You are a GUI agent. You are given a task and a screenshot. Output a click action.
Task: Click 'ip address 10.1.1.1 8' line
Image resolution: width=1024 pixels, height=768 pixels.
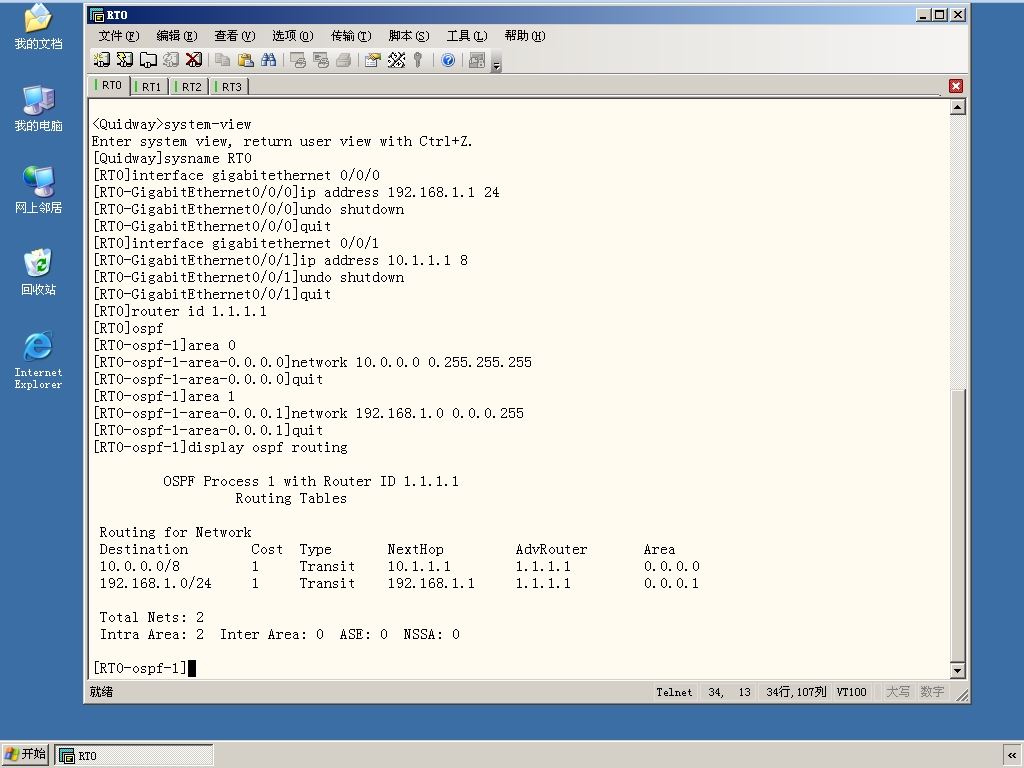280,261
